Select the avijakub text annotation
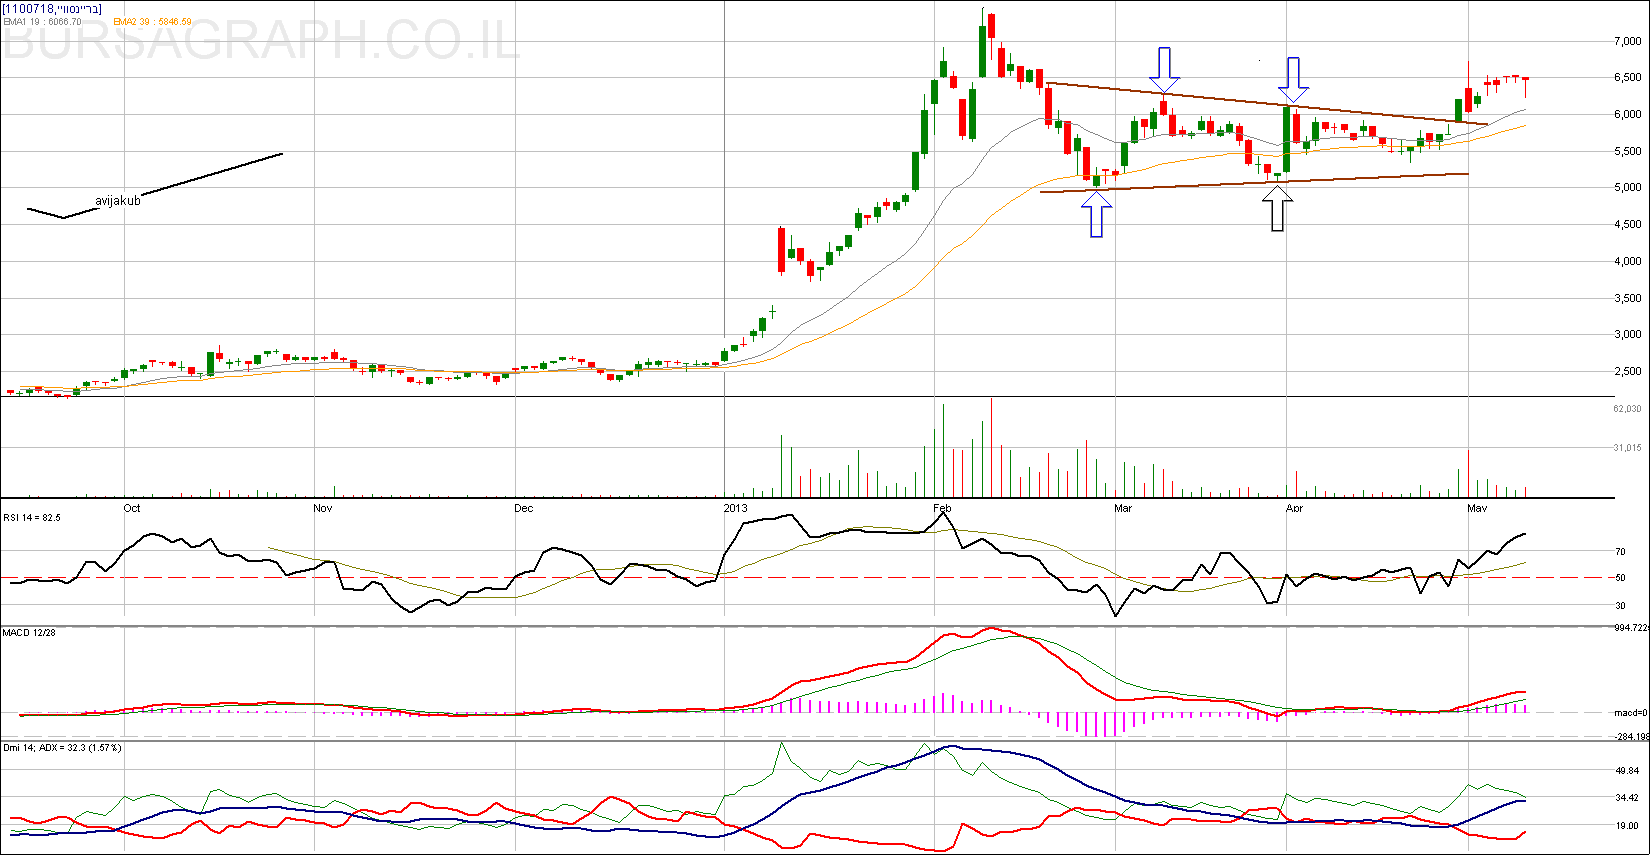The width and height of the screenshot is (1650, 855). pyautogui.click(x=118, y=201)
